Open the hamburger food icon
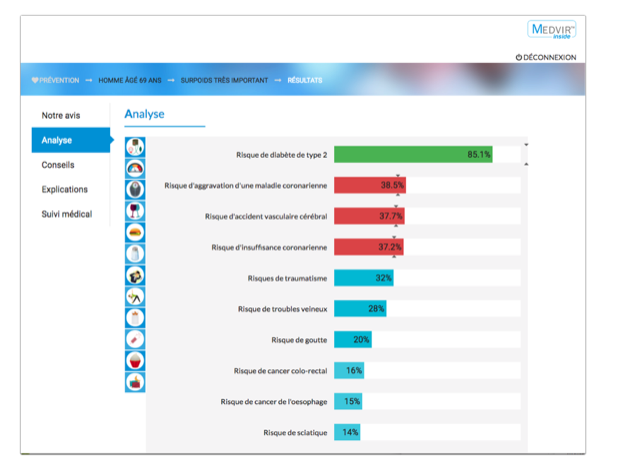The width and height of the screenshot is (640, 470). (135, 232)
